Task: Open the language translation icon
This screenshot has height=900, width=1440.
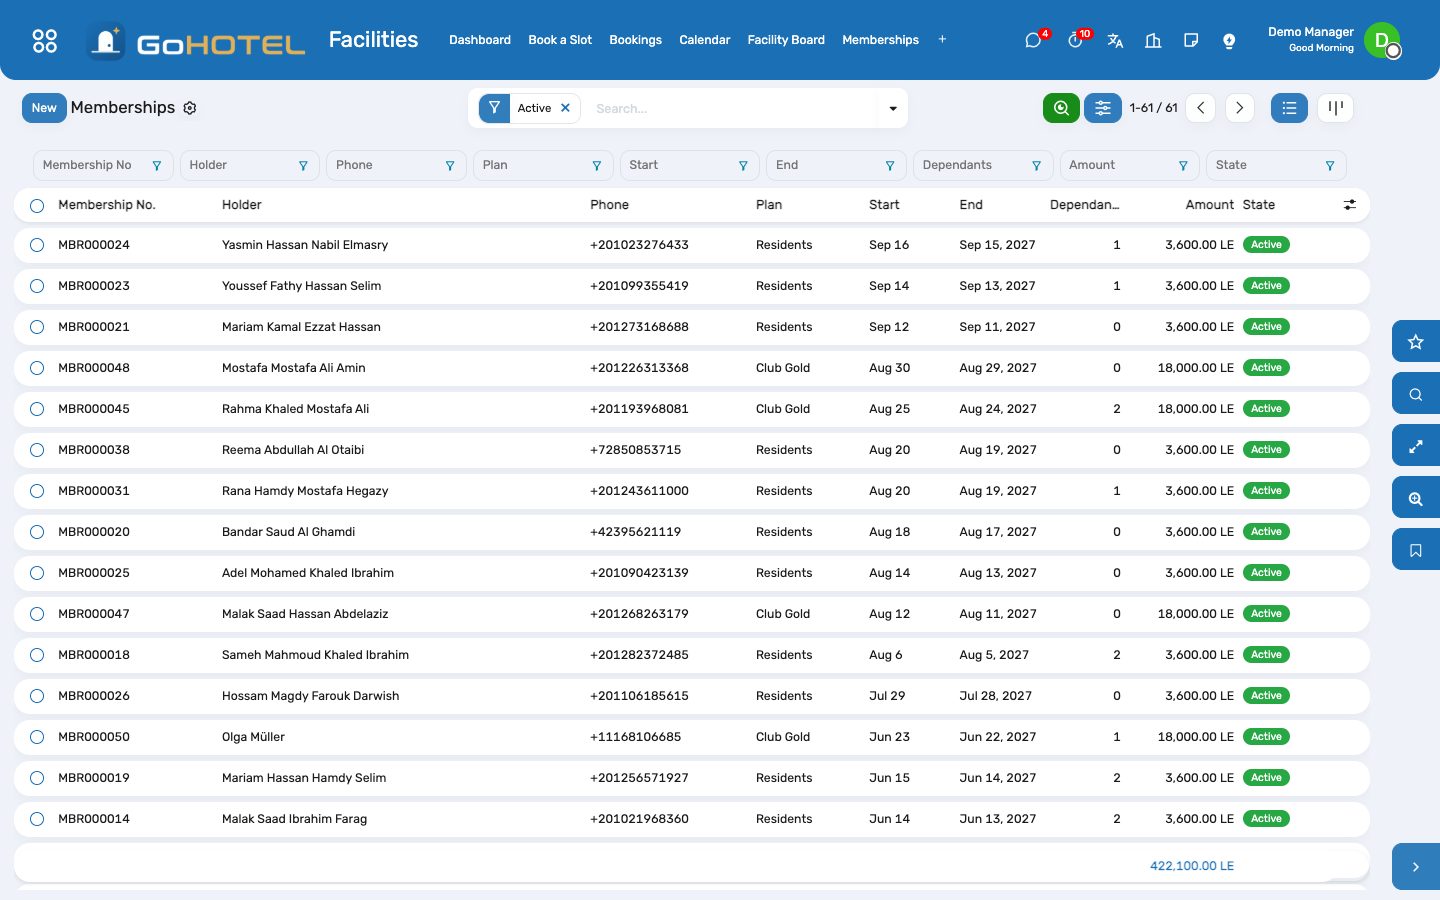Action: [1115, 40]
